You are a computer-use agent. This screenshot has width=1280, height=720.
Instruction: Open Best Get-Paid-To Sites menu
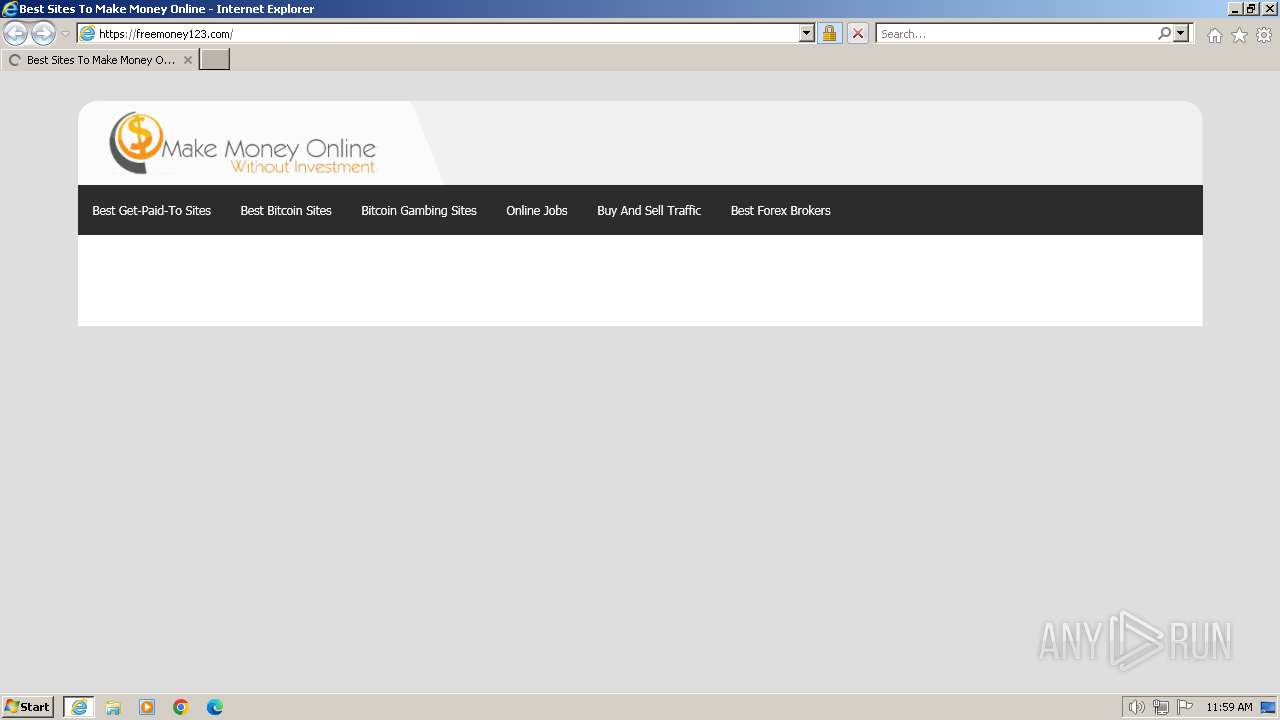click(152, 210)
